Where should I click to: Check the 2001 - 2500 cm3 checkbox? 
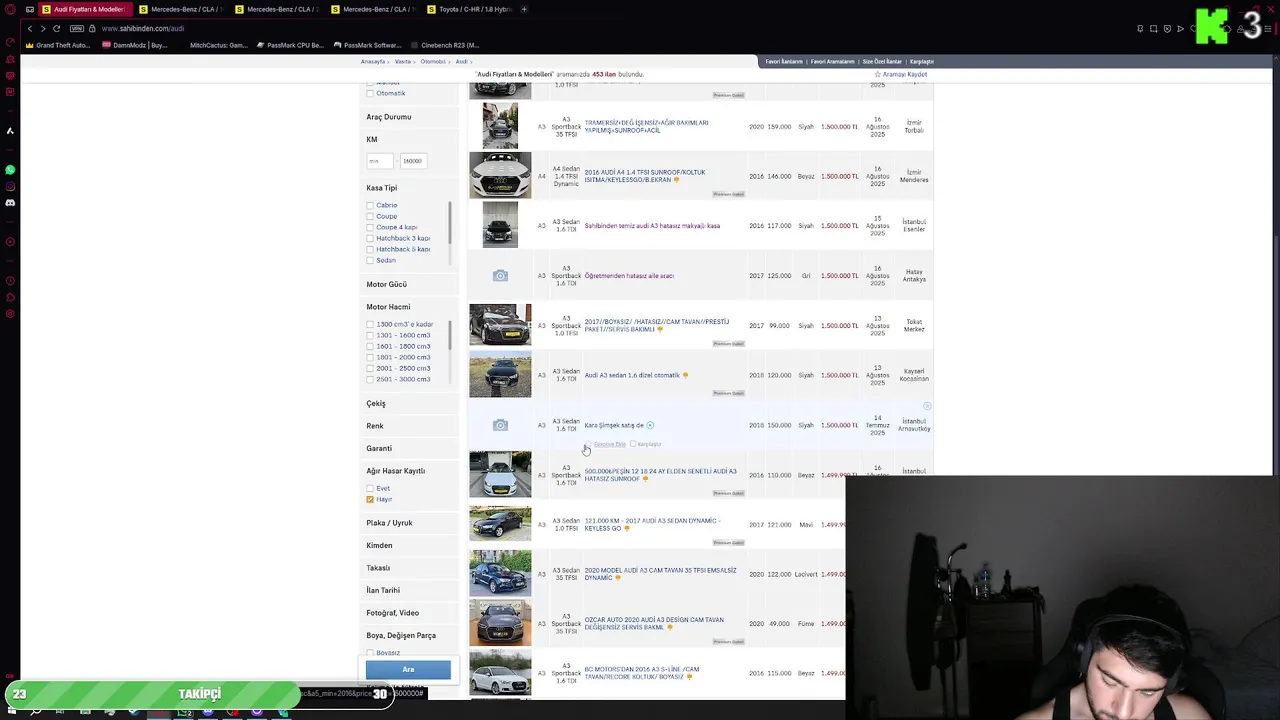click(370, 369)
